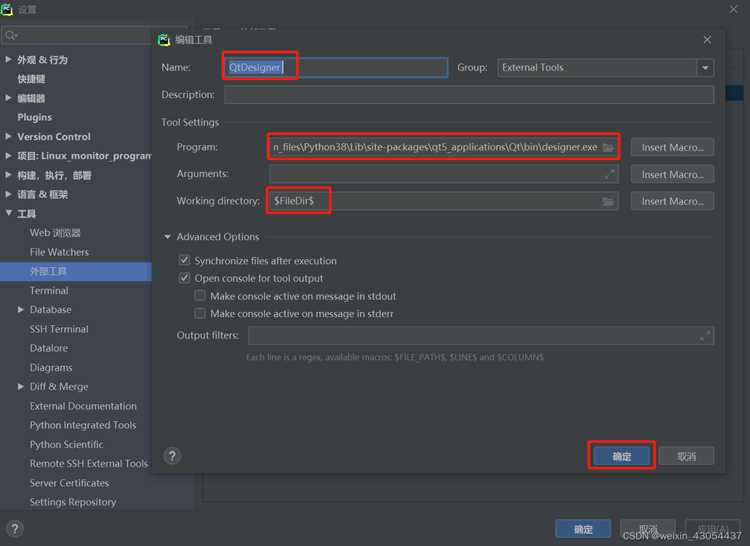The width and height of the screenshot is (750, 546).
Task: Expand the 外观 & 行为 settings node
Action: pos(8,60)
